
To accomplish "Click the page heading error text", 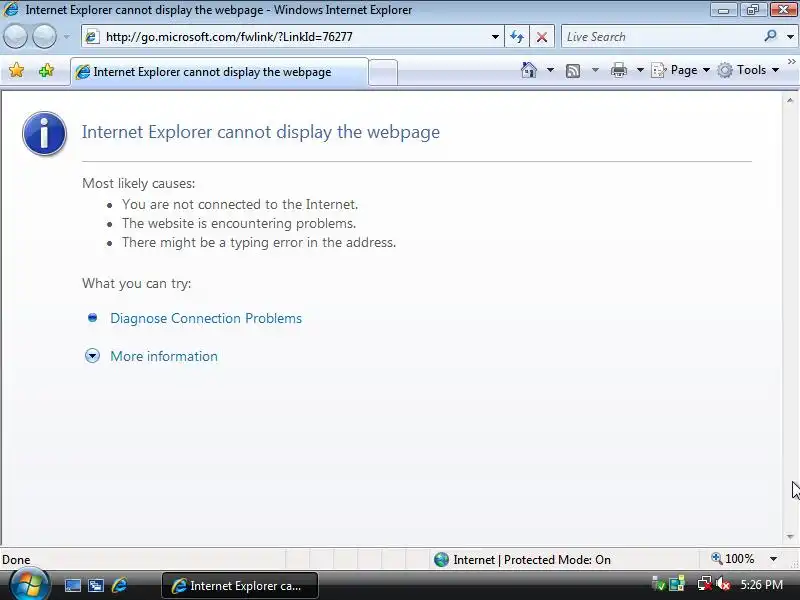I will click(261, 132).
